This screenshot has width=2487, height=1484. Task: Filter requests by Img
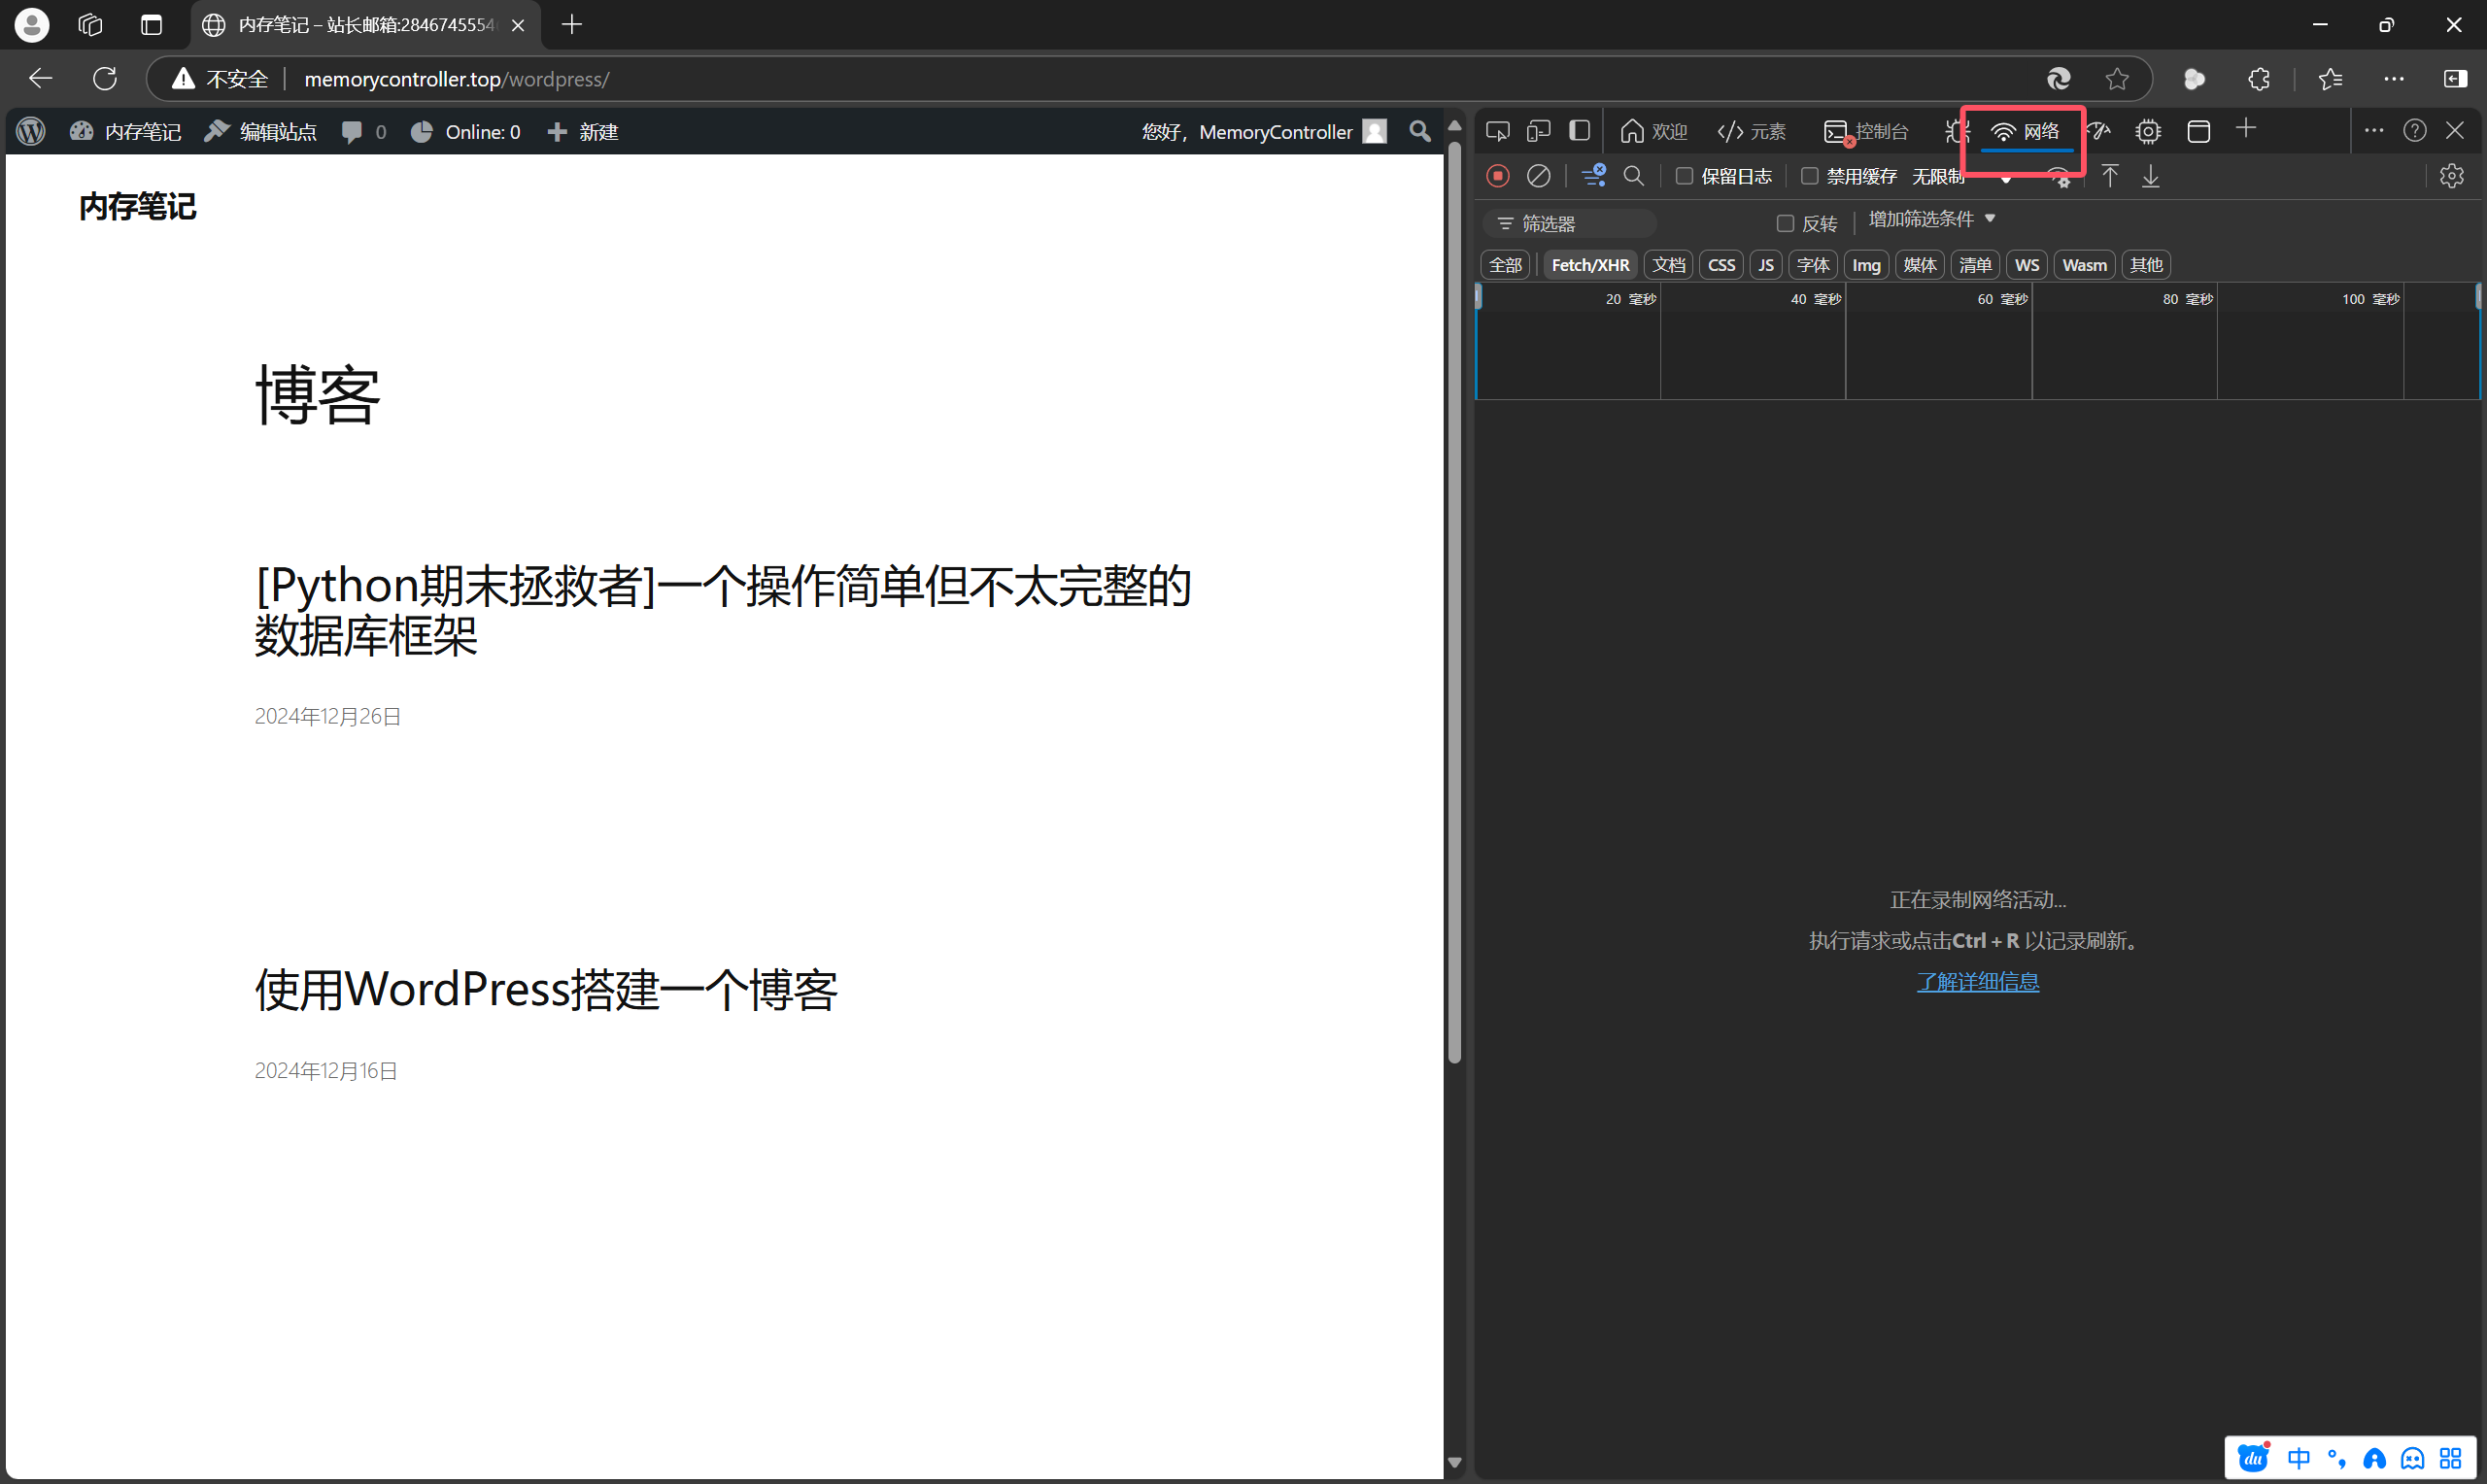click(1866, 265)
